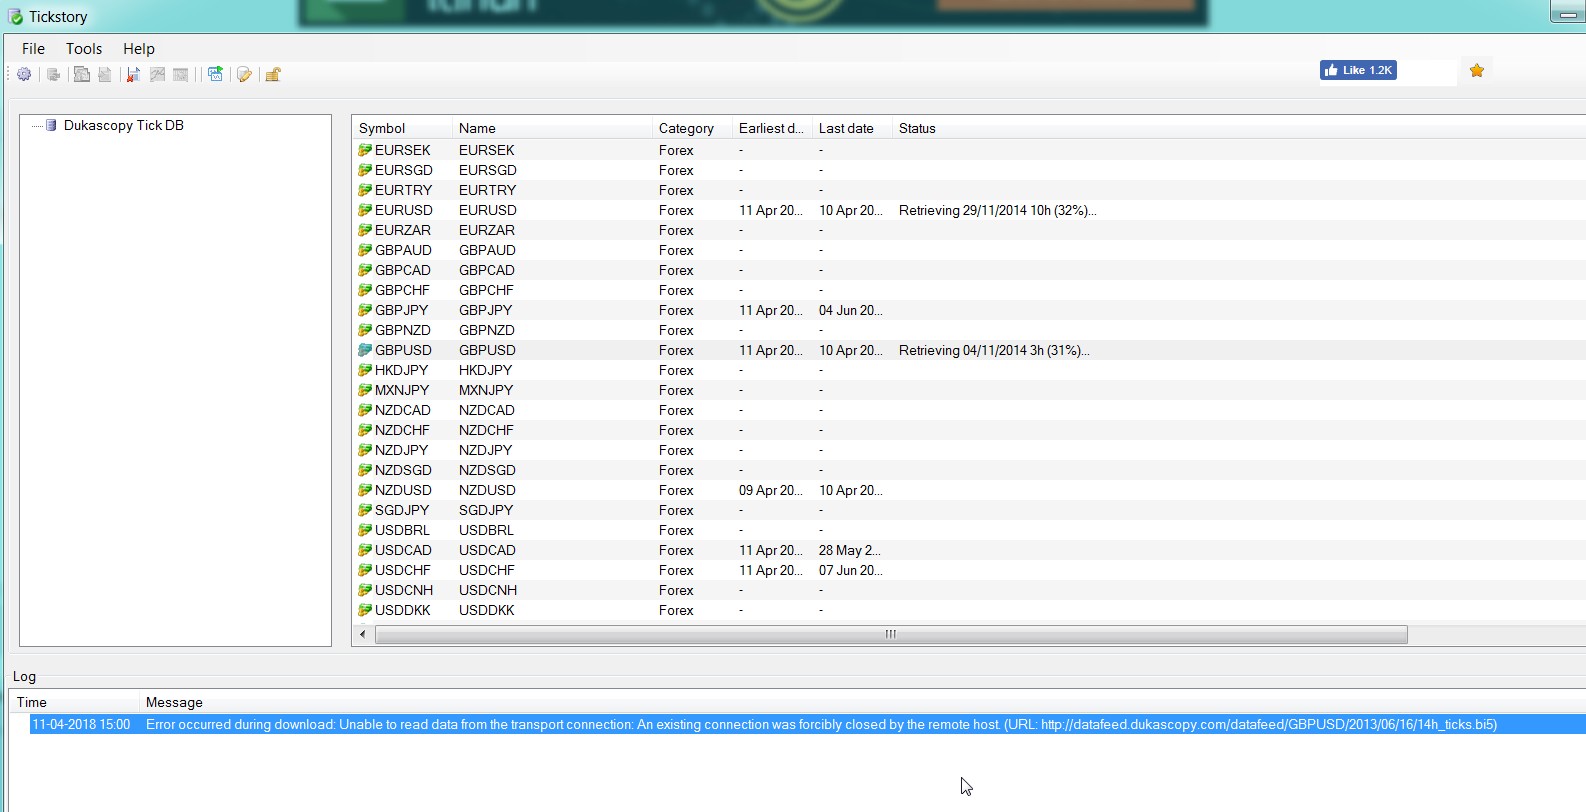Click the launch terminal icon with green flag
1586x812 pixels.
point(215,74)
